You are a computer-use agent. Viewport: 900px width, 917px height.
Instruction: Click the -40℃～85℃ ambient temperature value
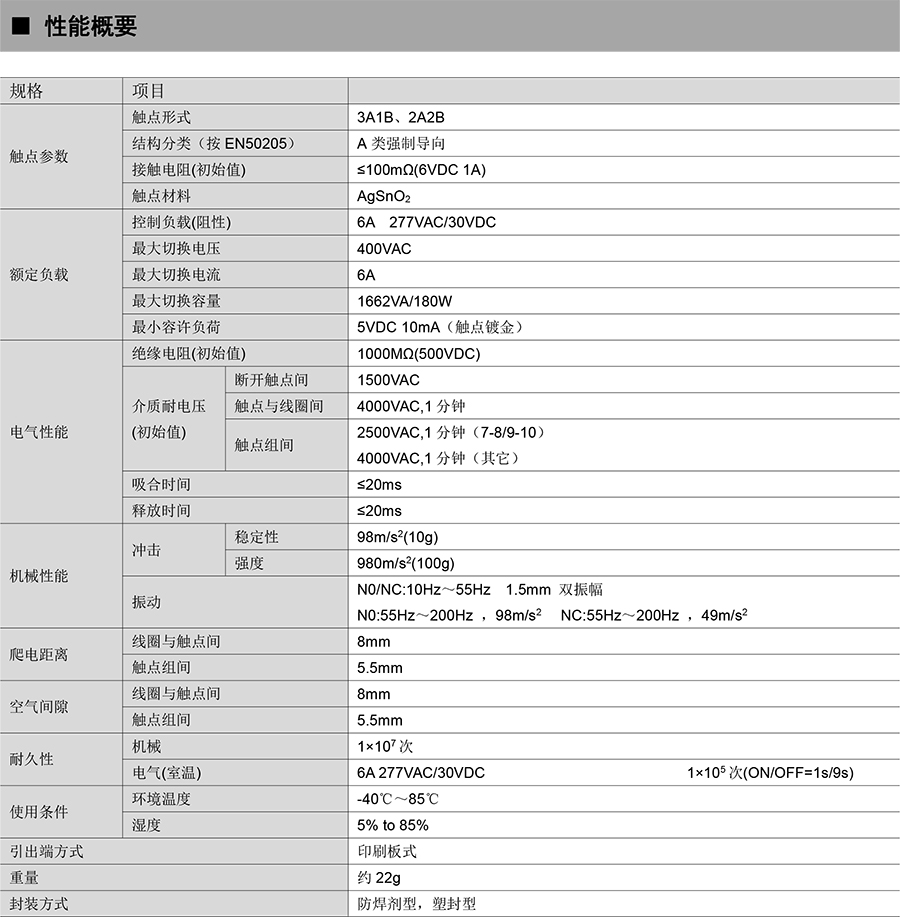pyautogui.click(x=398, y=799)
